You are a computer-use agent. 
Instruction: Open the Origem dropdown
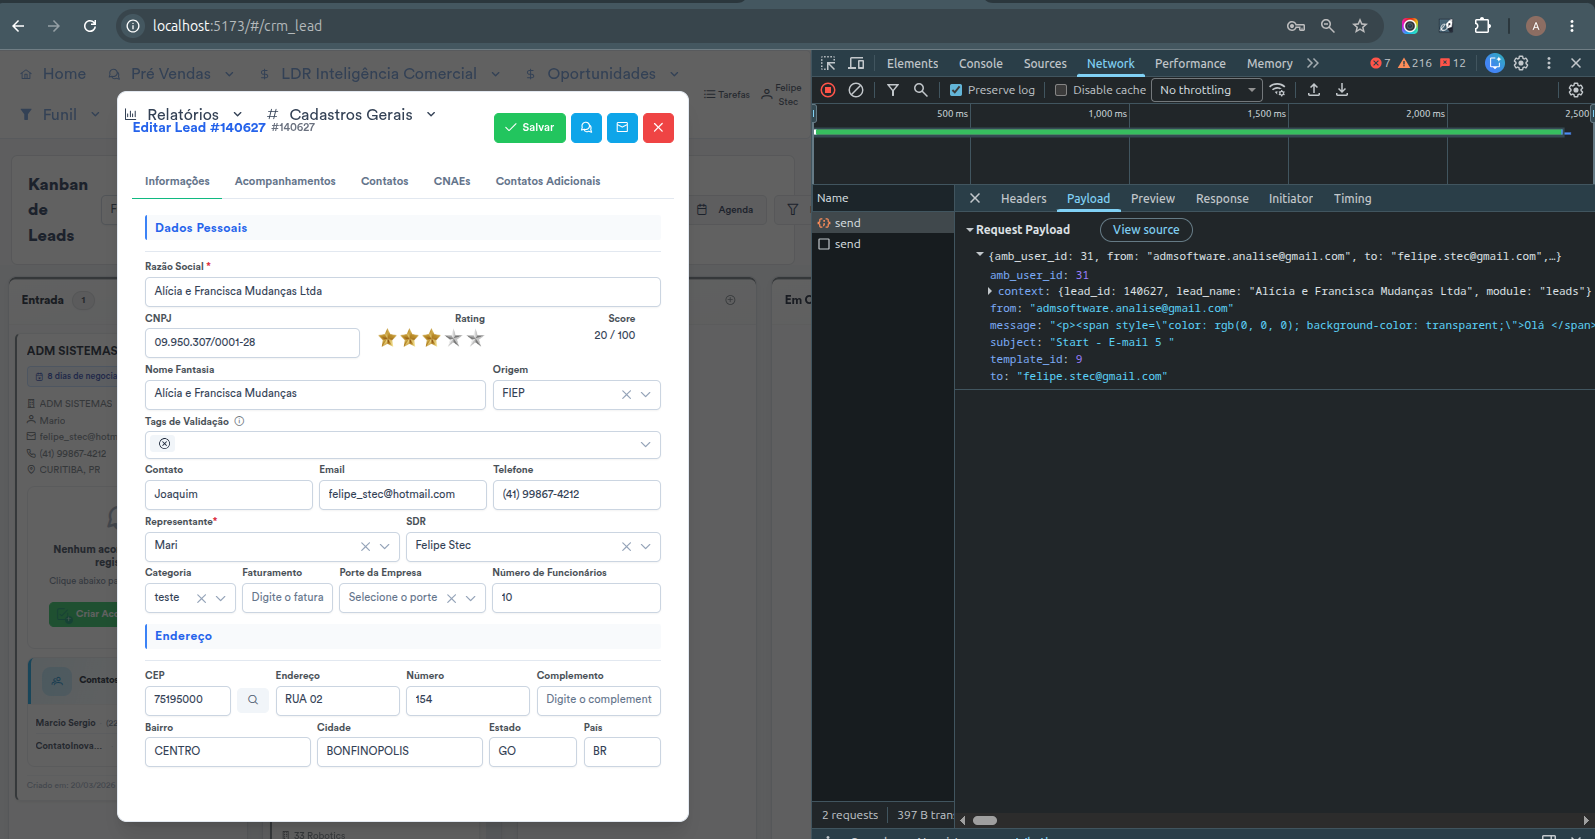(x=646, y=394)
